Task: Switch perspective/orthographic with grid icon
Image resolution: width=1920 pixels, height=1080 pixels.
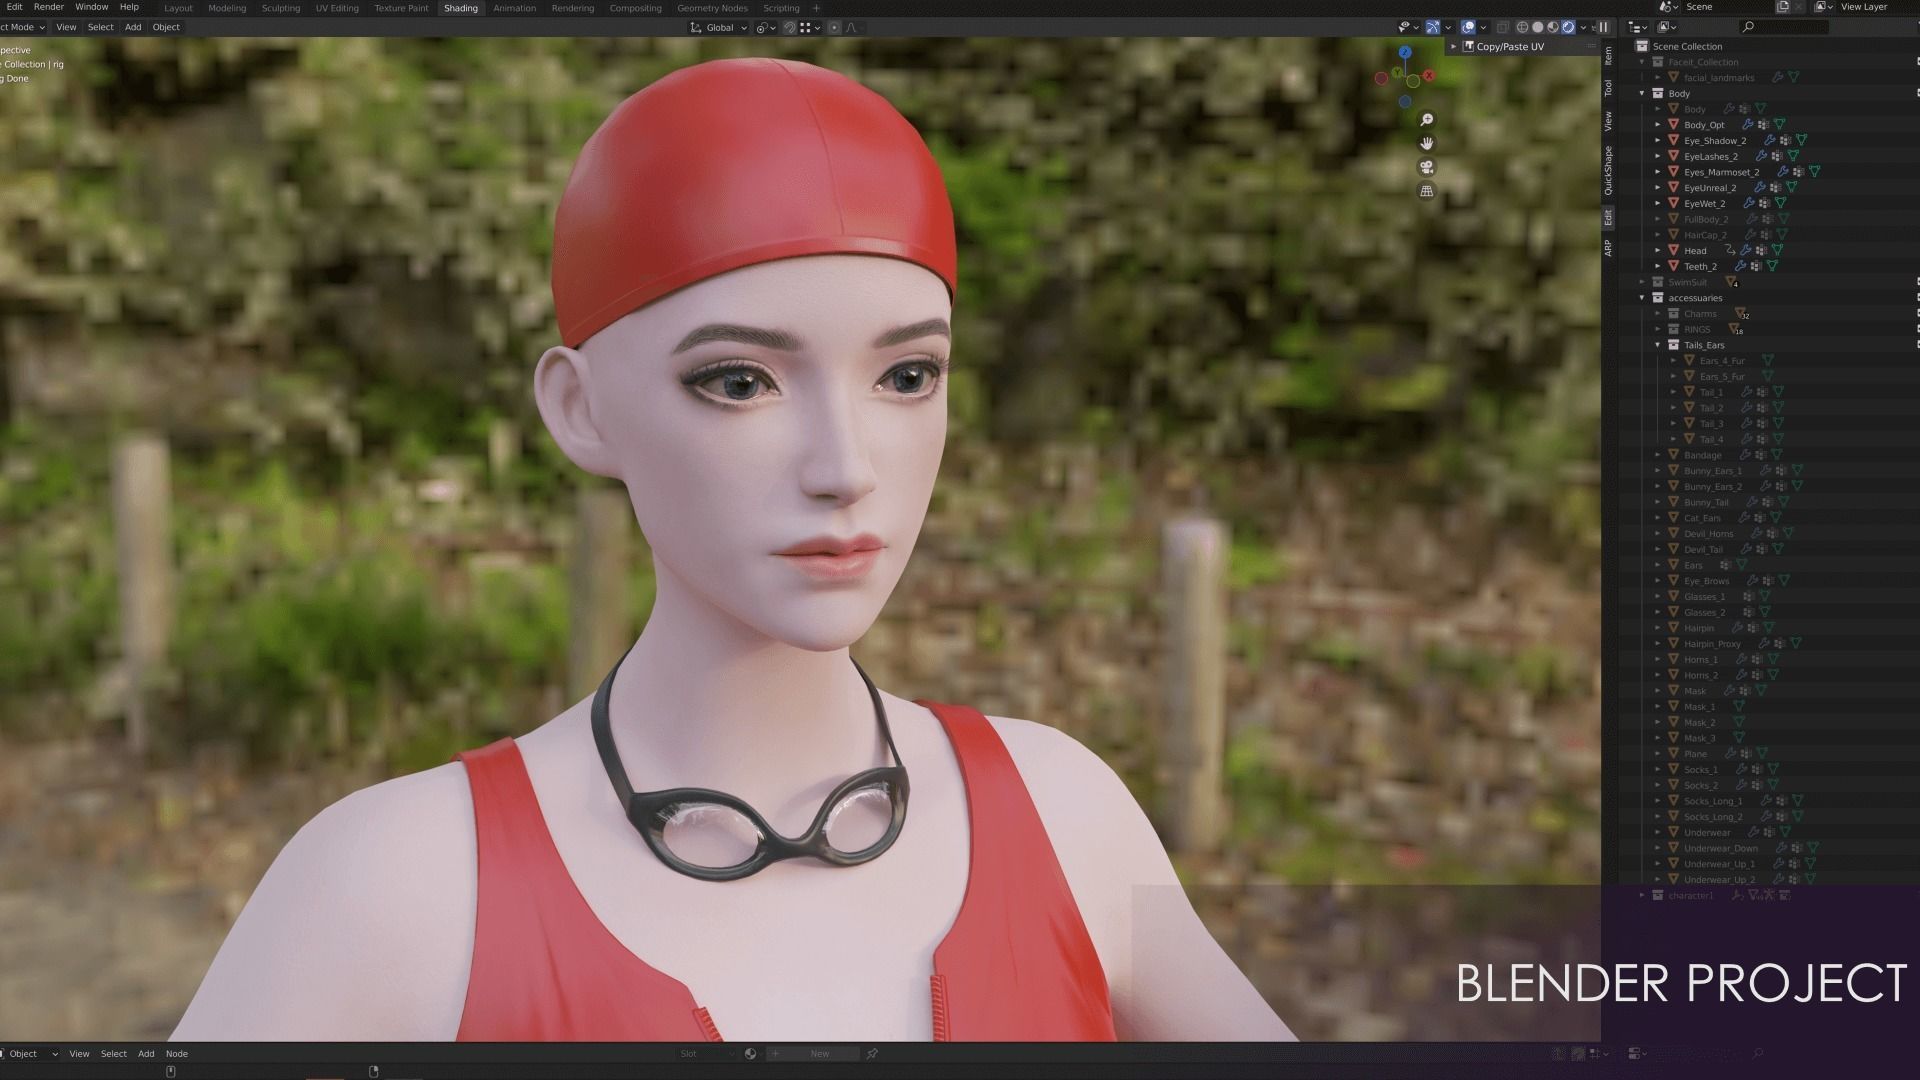Action: pos(1427,191)
